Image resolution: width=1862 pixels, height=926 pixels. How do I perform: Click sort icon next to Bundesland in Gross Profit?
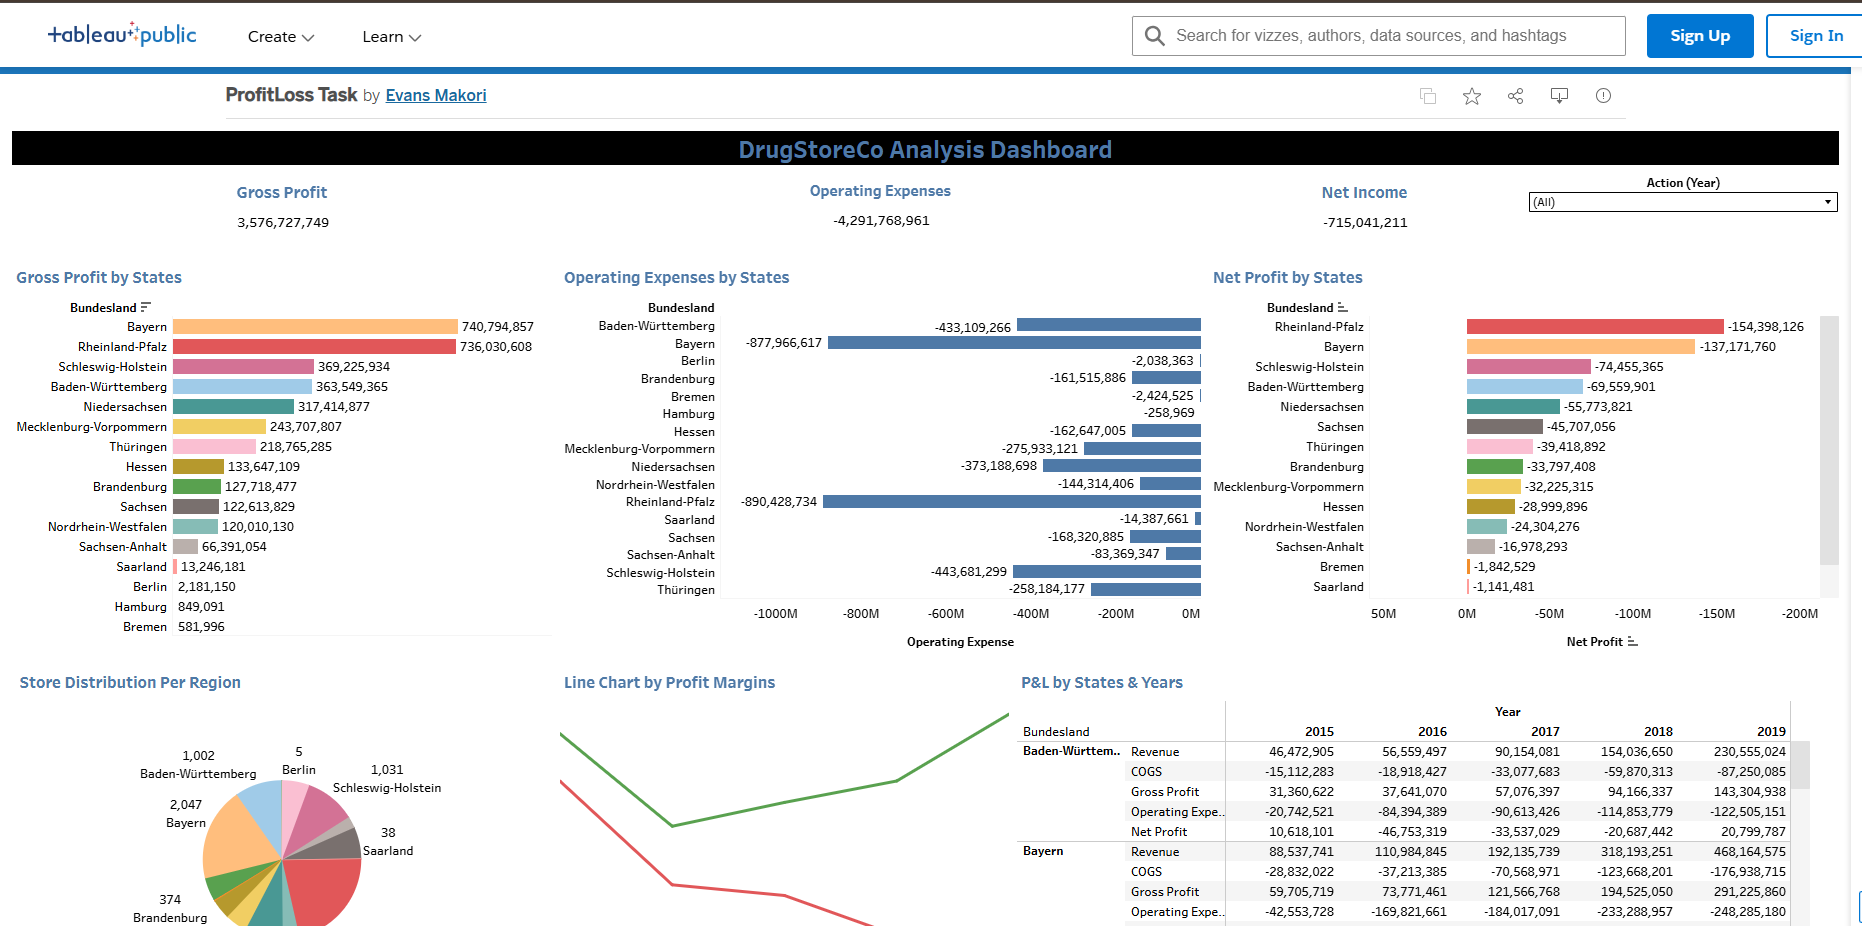tap(146, 307)
